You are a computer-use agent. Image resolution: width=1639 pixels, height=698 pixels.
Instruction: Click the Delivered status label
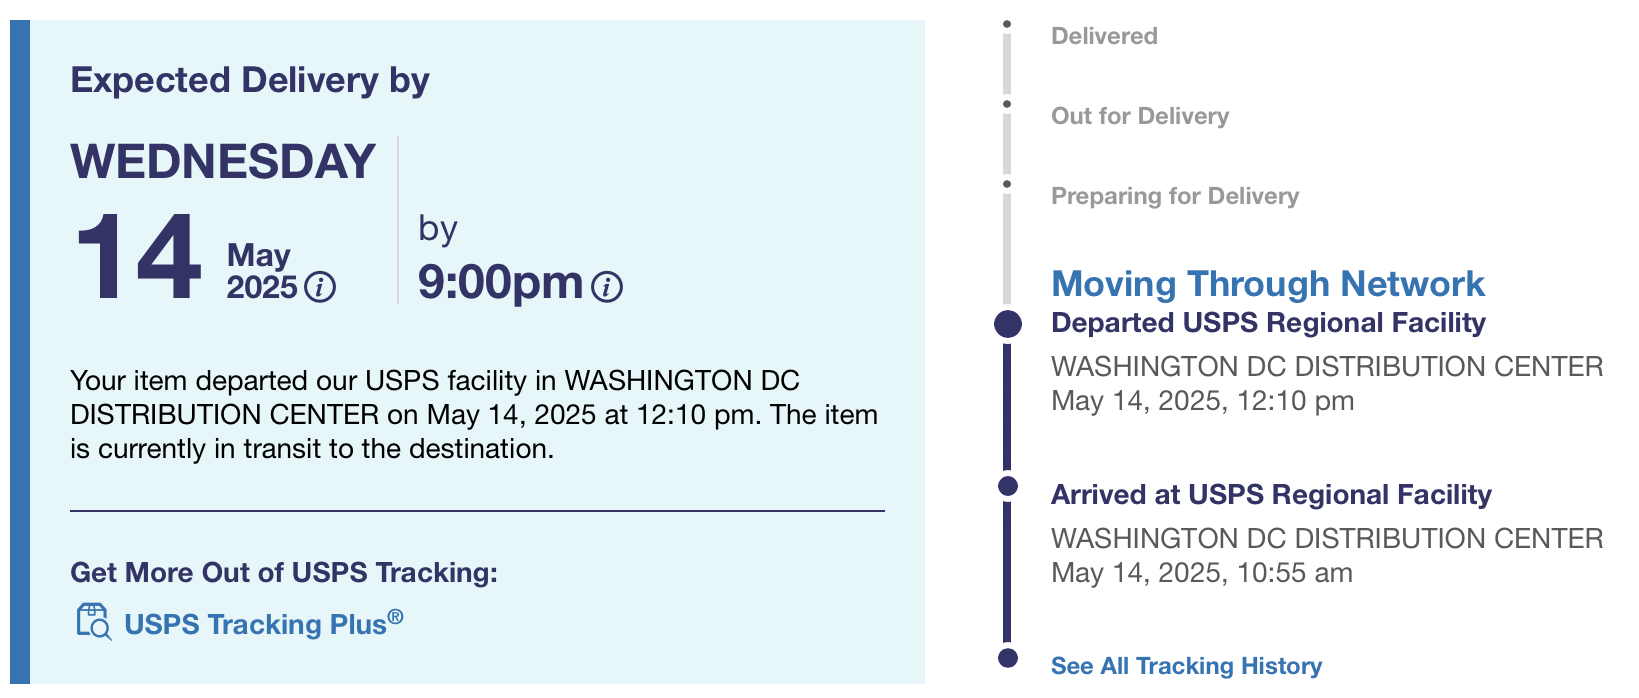1104,36
